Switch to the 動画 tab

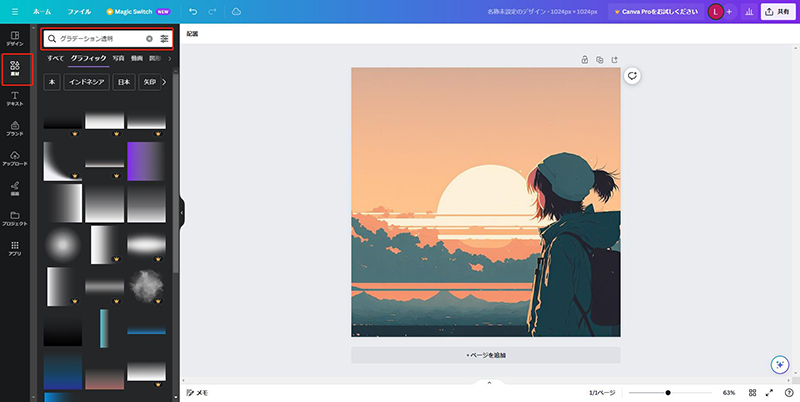point(137,58)
